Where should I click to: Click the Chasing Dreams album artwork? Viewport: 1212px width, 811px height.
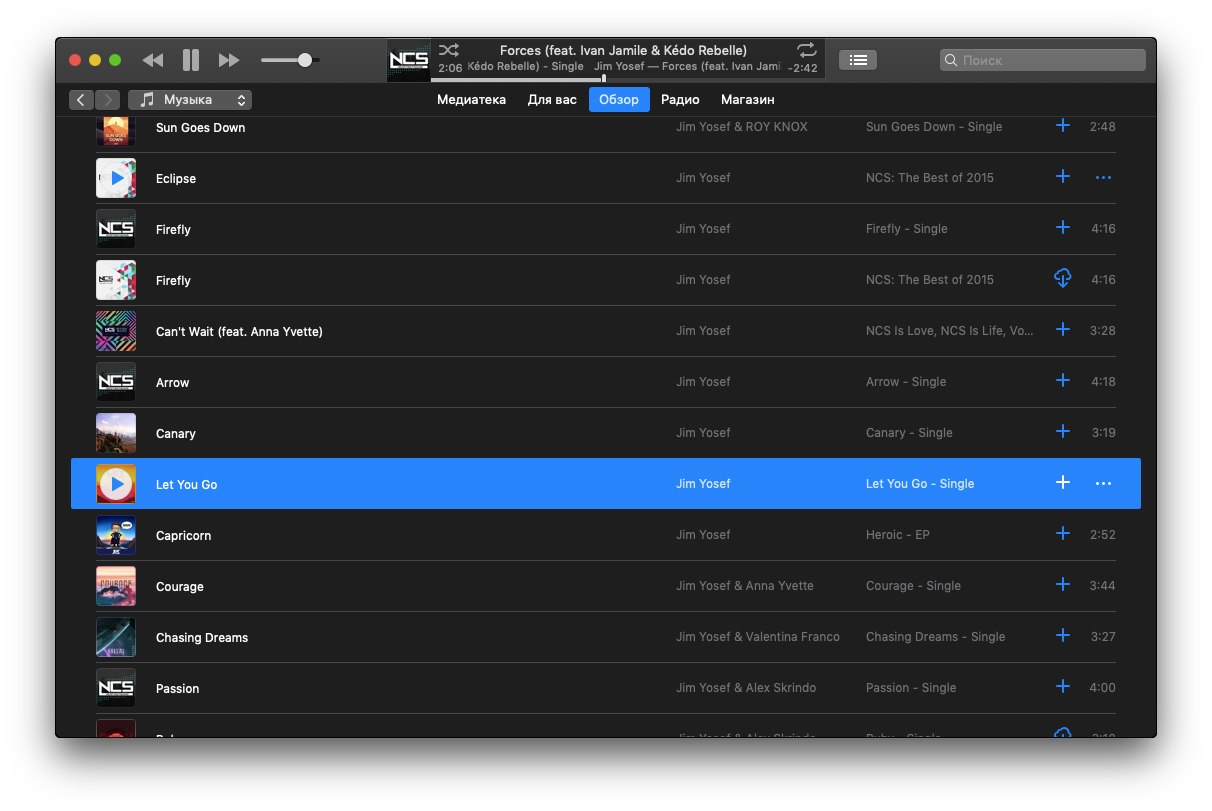[116, 637]
